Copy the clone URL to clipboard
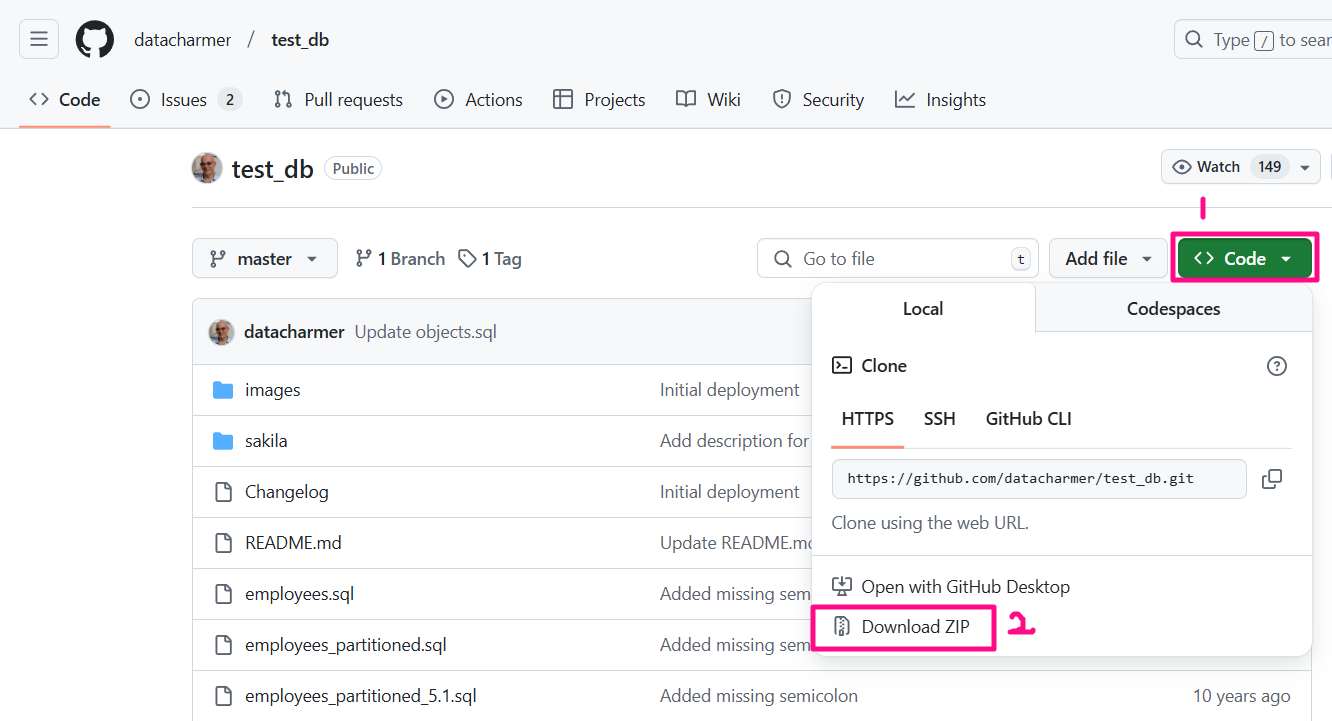The width and height of the screenshot is (1332, 721). point(1272,479)
